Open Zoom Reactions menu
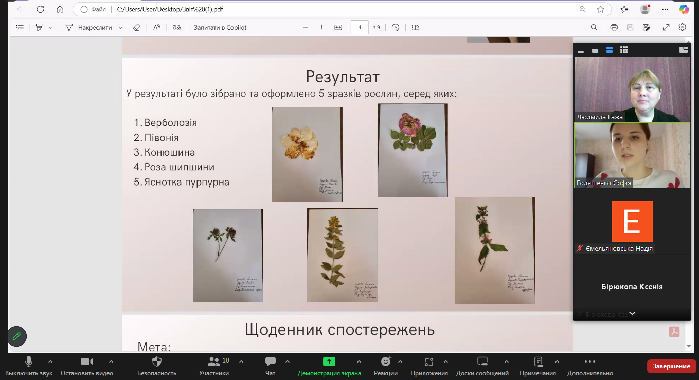The width and height of the screenshot is (699, 380). point(386,366)
